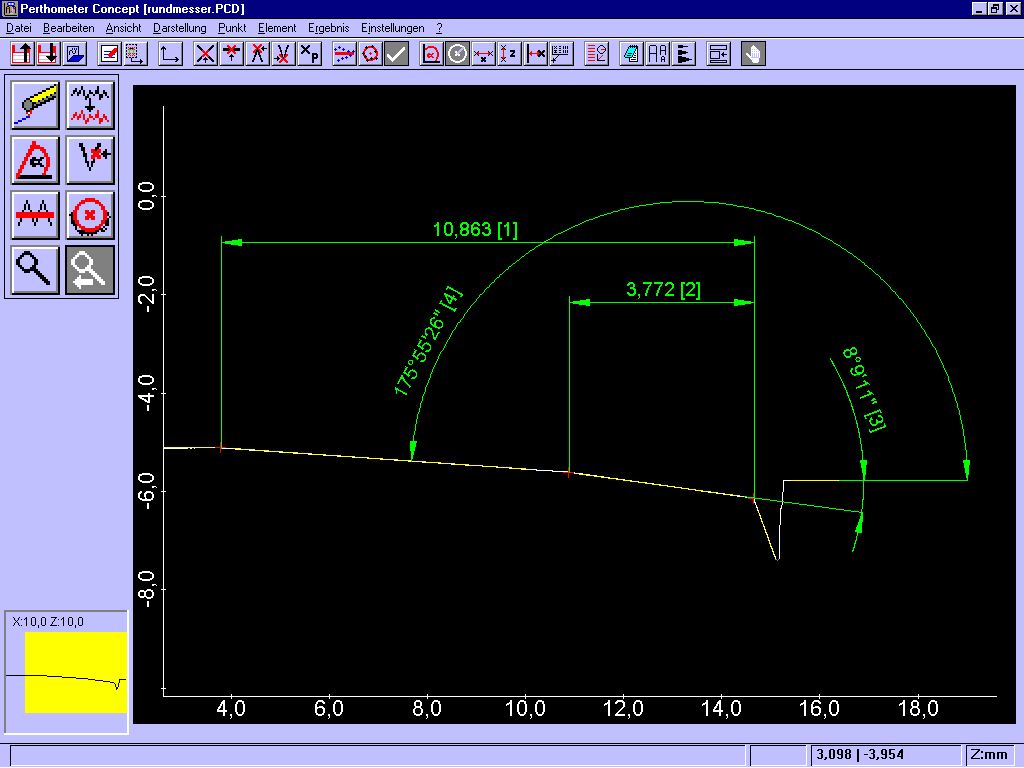
Task: Click the red up-arrow load file icon
Action: (x=21, y=54)
